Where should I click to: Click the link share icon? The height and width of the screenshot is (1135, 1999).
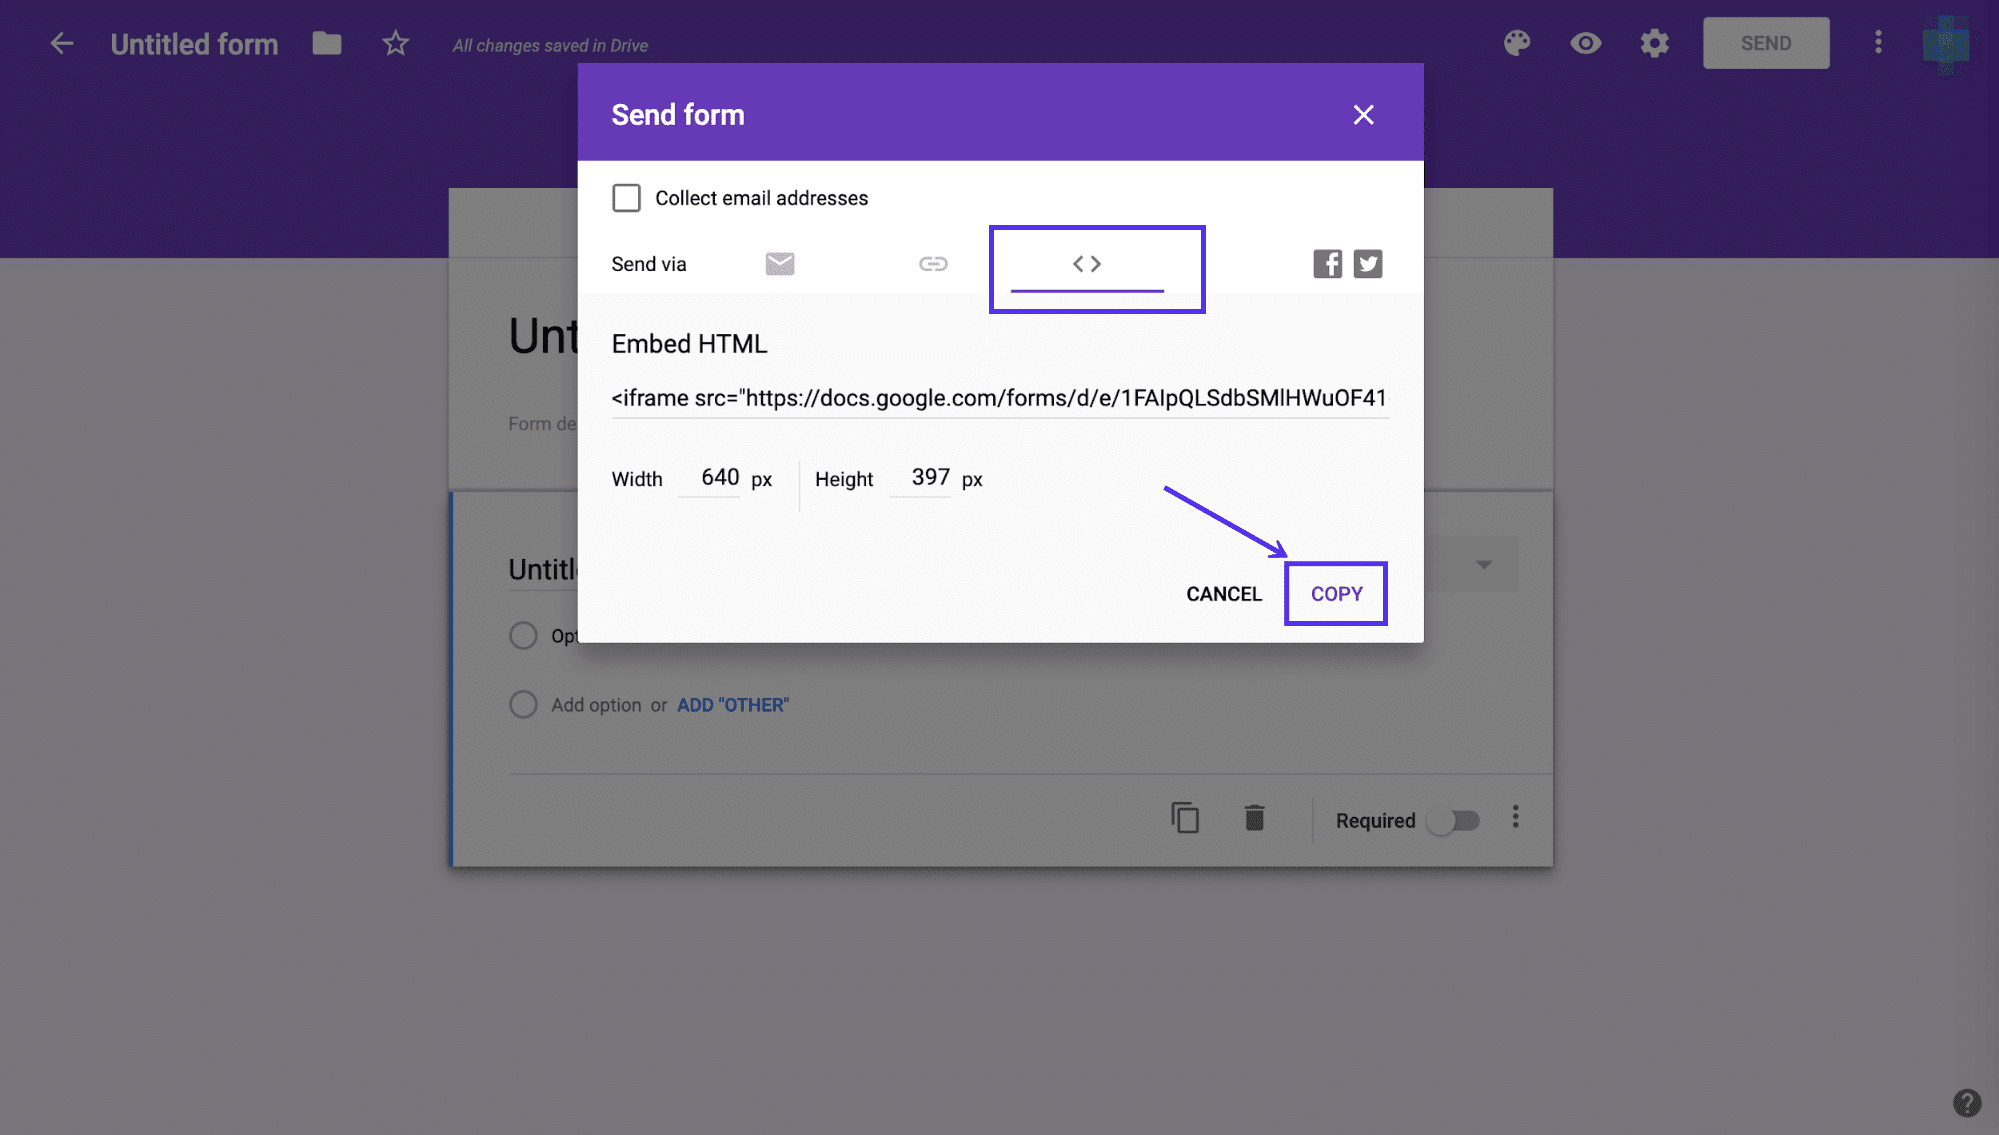(934, 261)
